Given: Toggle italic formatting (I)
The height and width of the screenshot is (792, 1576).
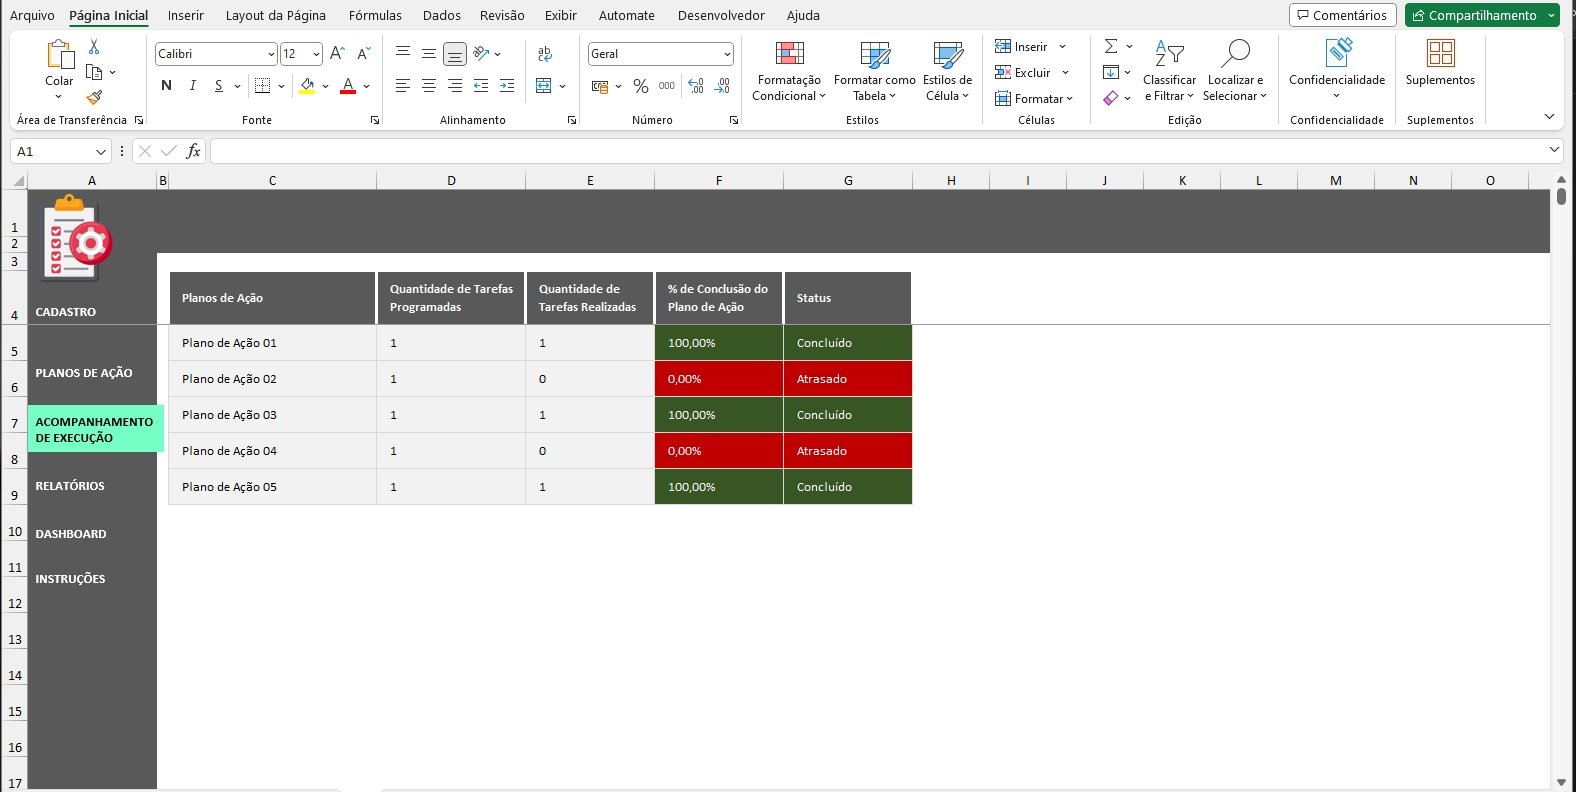Looking at the screenshot, I should (x=192, y=86).
